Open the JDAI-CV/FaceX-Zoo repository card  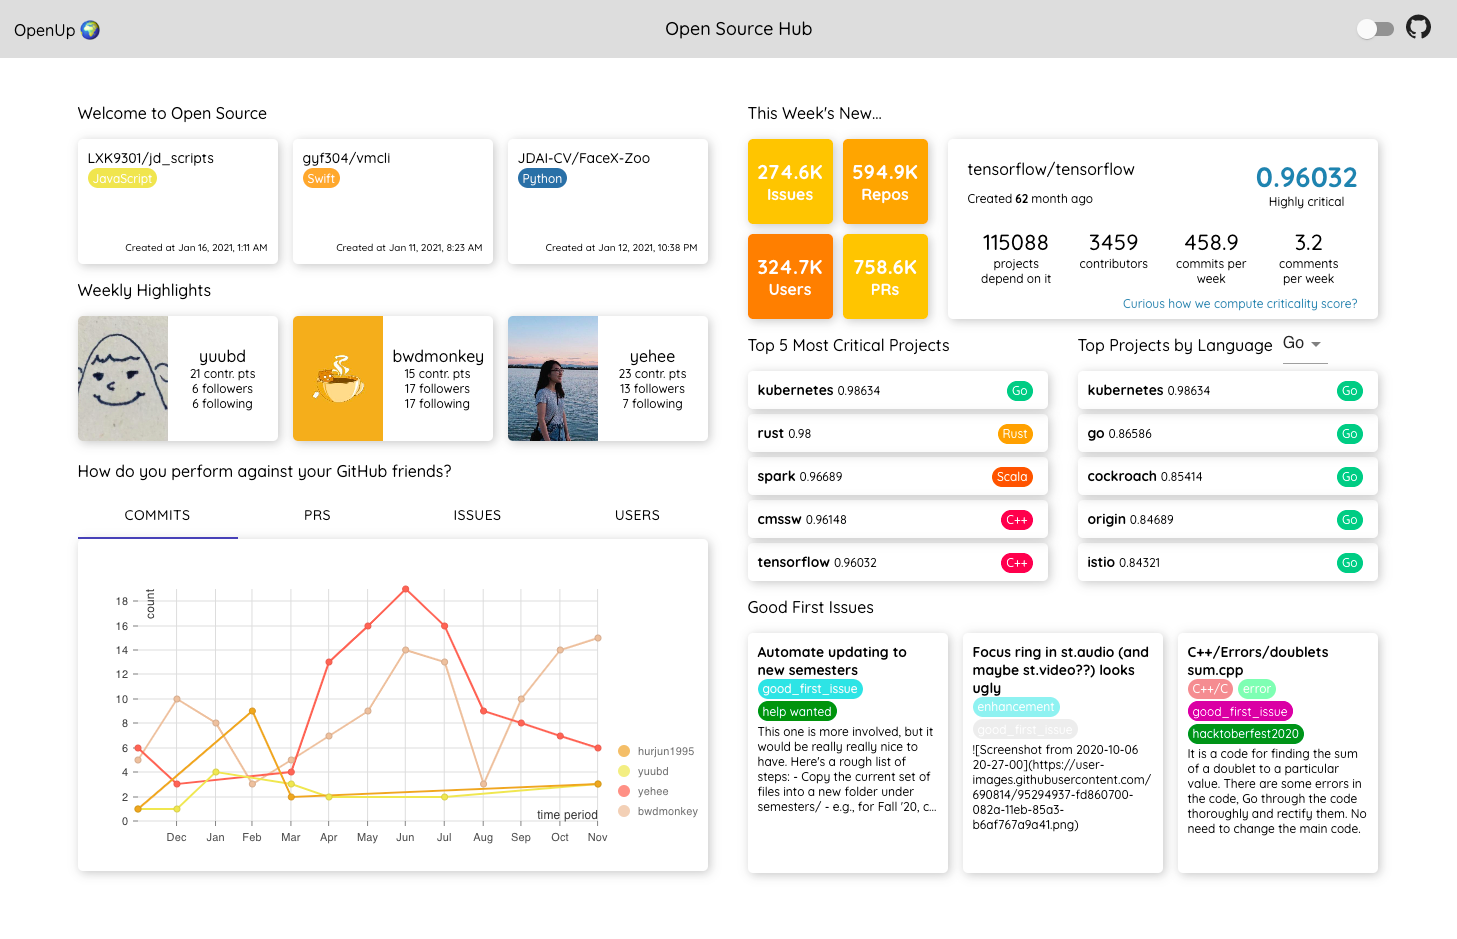pyautogui.click(x=608, y=201)
